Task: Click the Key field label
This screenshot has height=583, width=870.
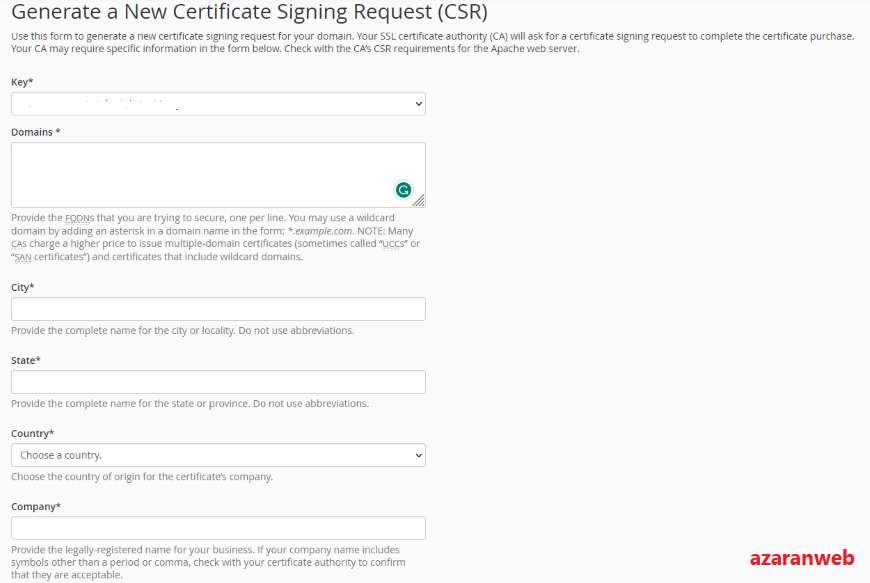Action: pos(22,82)
